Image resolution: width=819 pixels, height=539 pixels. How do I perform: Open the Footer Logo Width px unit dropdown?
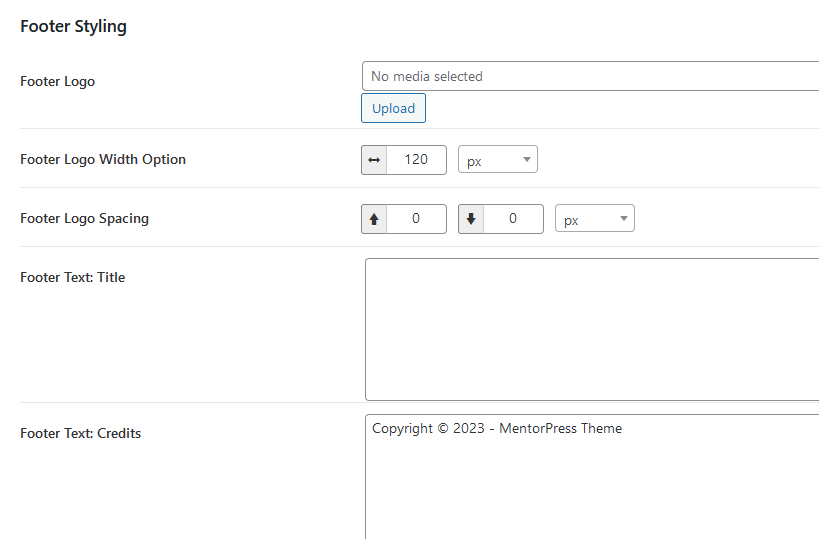coord(498,160)
